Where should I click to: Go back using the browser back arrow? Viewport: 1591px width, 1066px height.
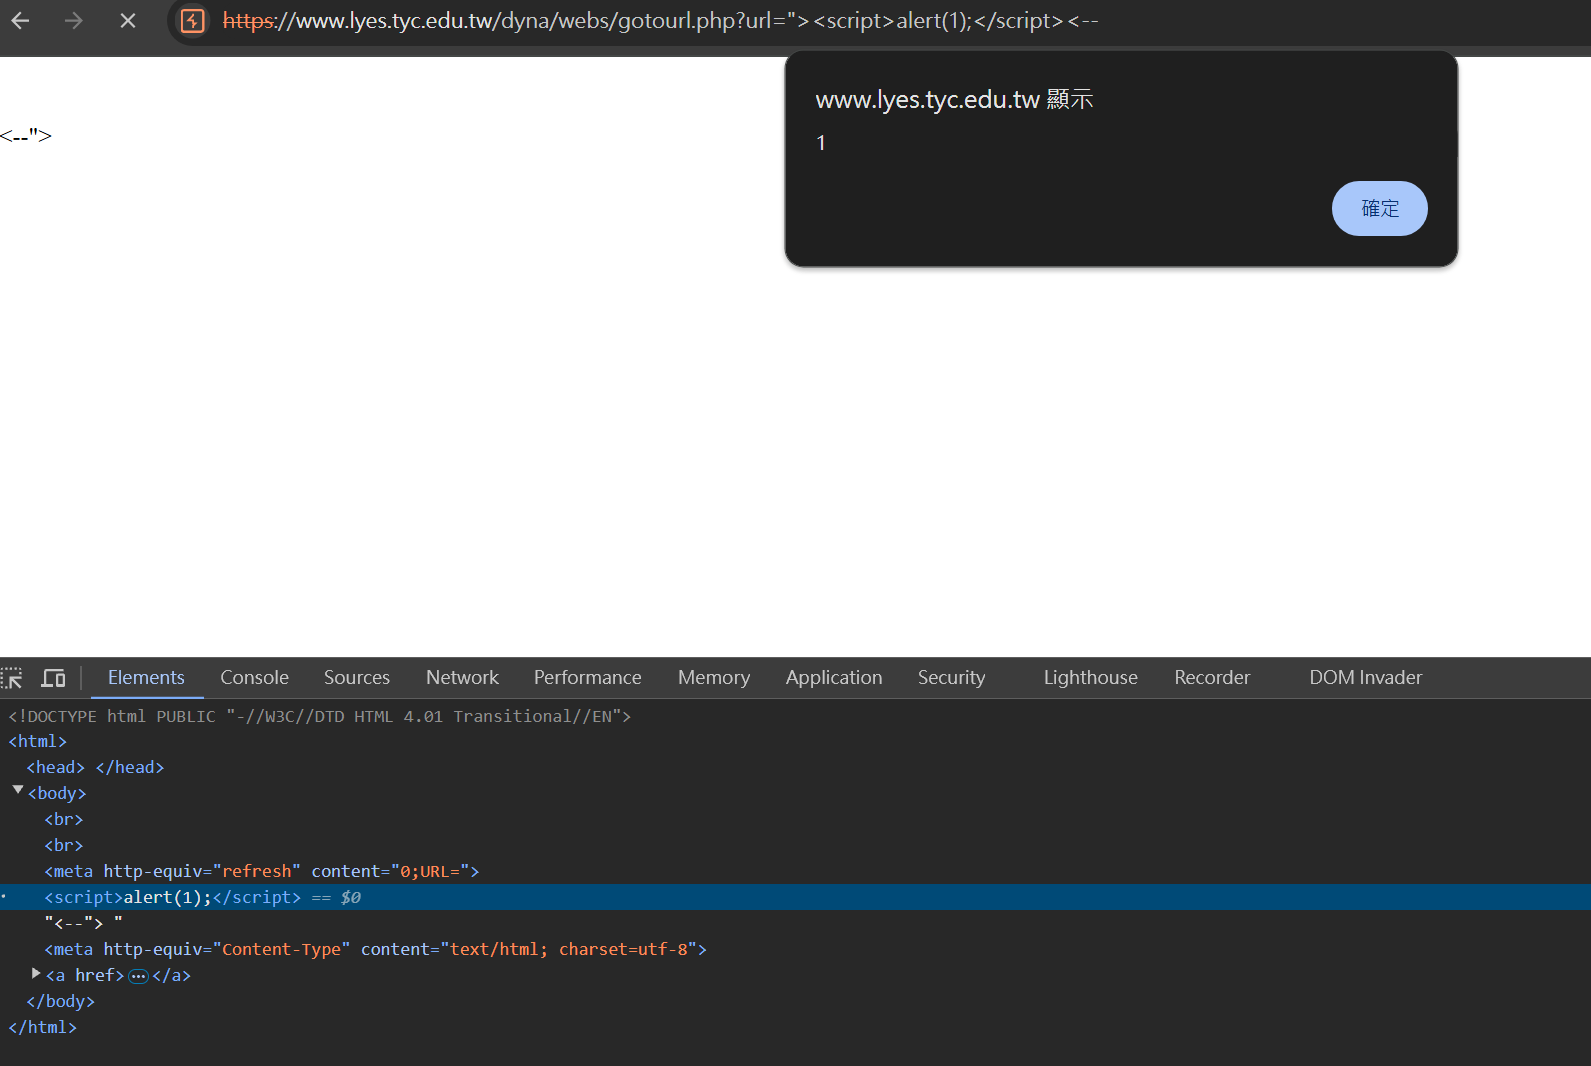click(20, 20)
